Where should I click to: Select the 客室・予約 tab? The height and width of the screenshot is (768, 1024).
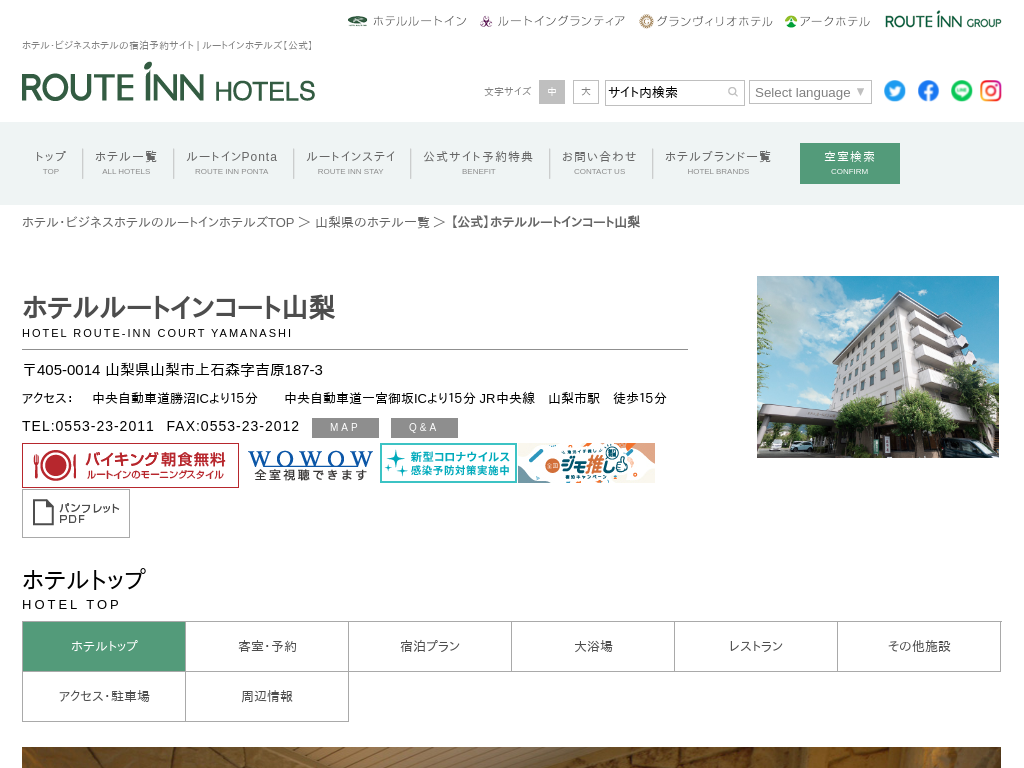click(x=267, y=647)
